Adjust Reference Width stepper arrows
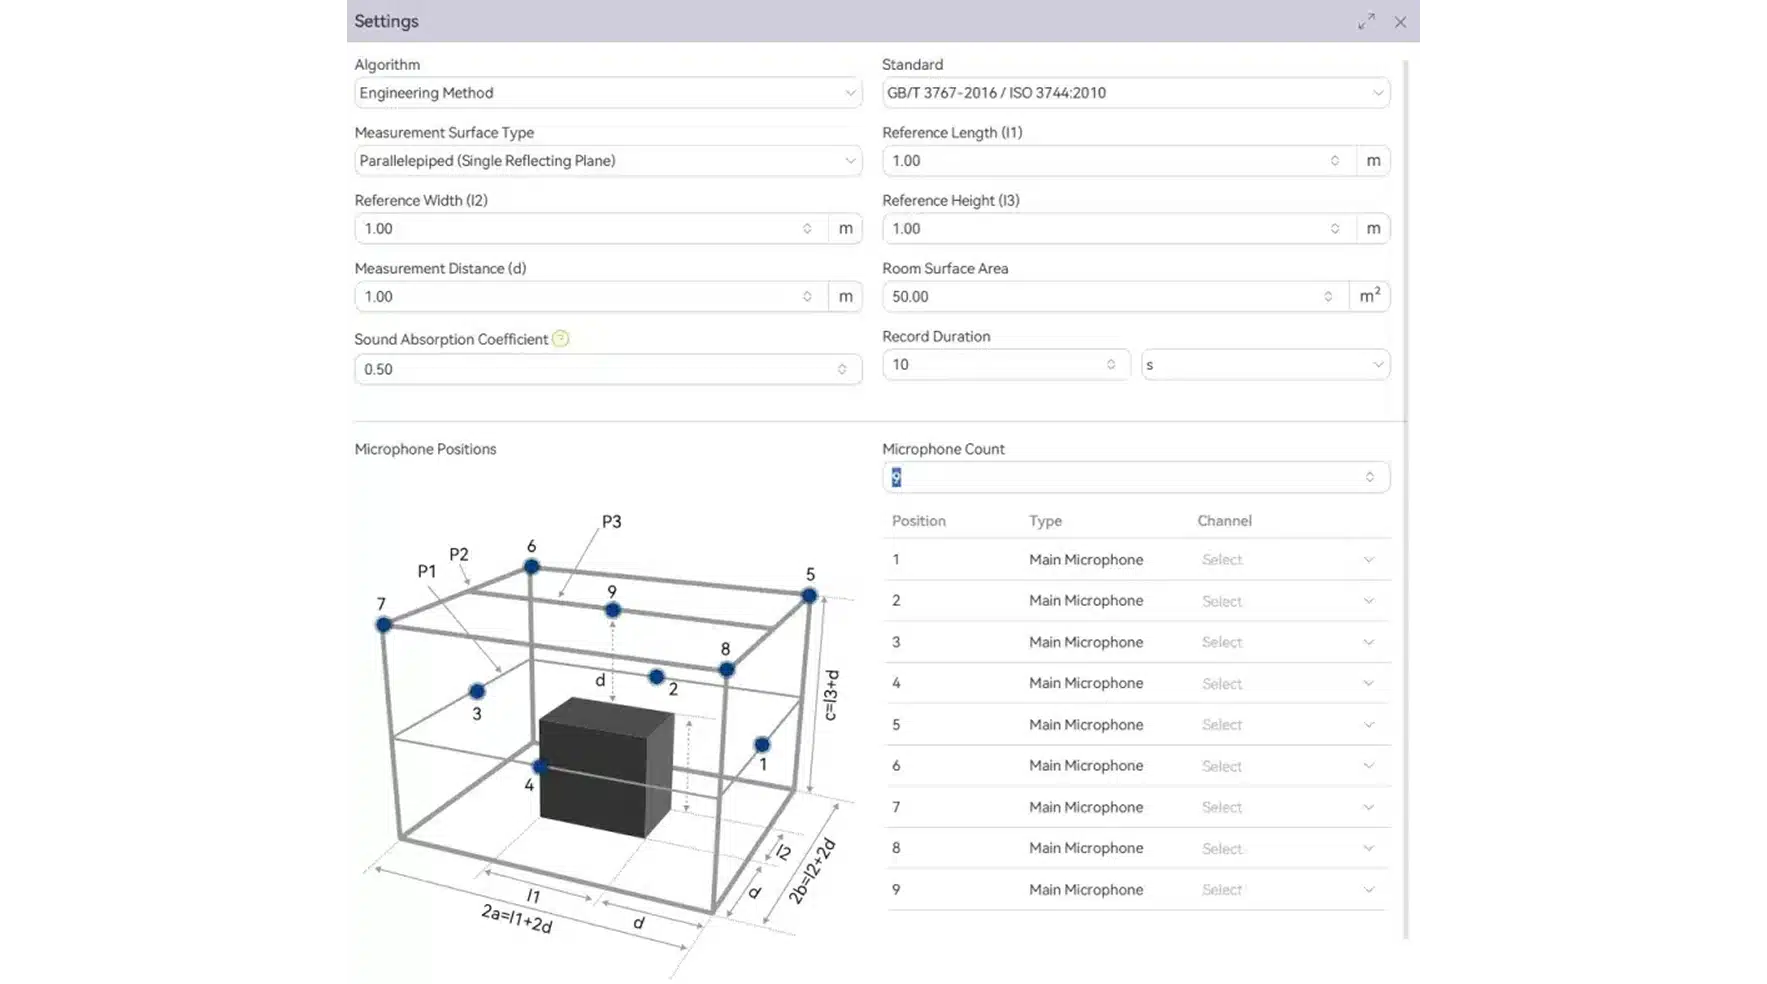The width and height of the screenshot is (1767, 984). click(x=807, y=229)
